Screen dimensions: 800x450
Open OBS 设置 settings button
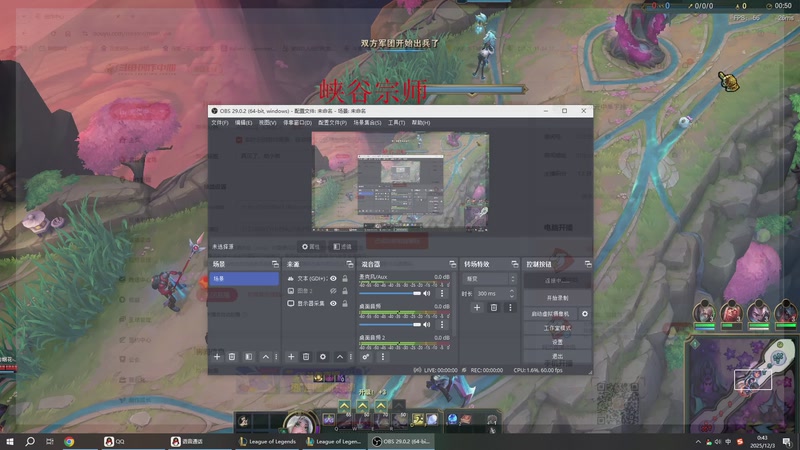coord(557,342)
